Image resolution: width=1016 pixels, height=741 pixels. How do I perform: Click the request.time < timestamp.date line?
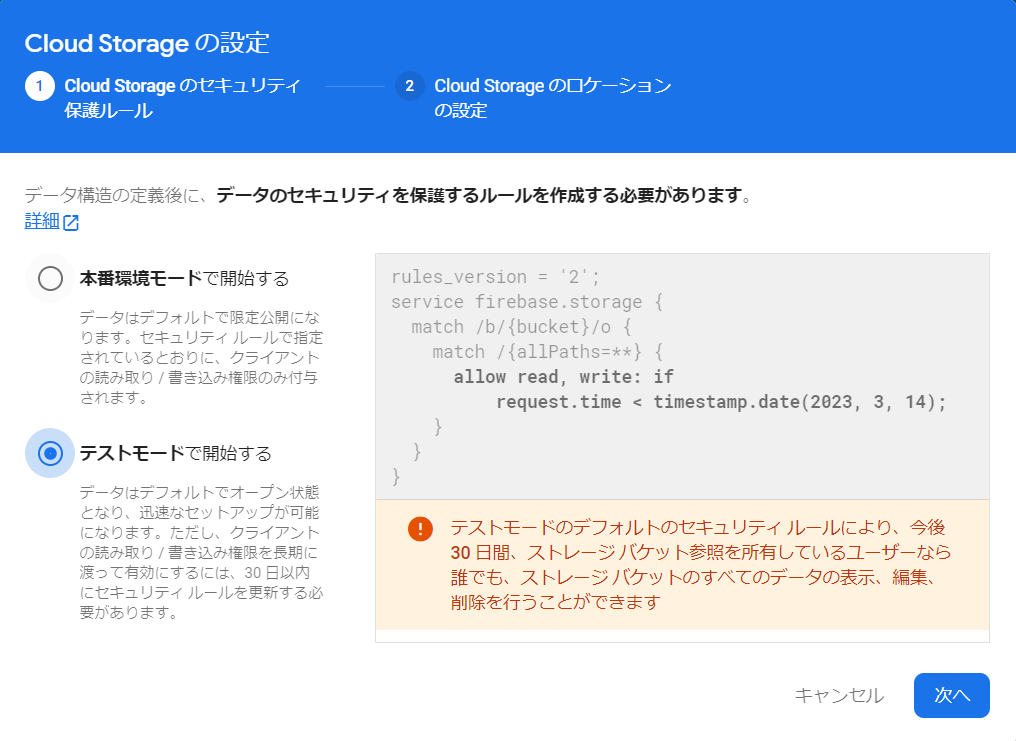[x=721, y=402]
